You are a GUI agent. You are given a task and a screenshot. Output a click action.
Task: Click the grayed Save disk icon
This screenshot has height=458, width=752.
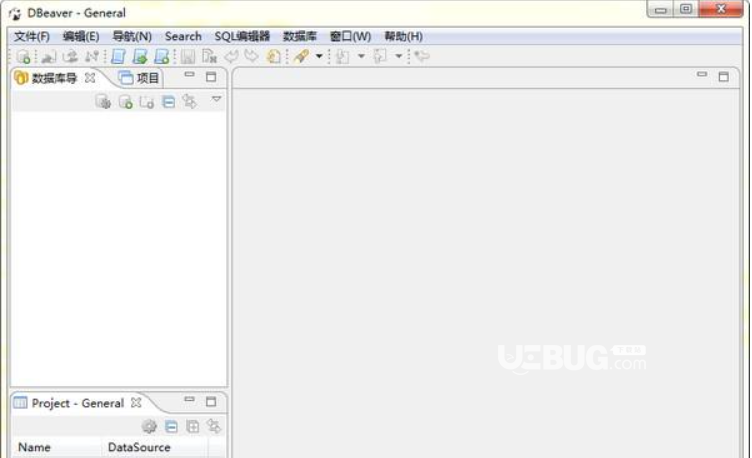pos(188,56)
